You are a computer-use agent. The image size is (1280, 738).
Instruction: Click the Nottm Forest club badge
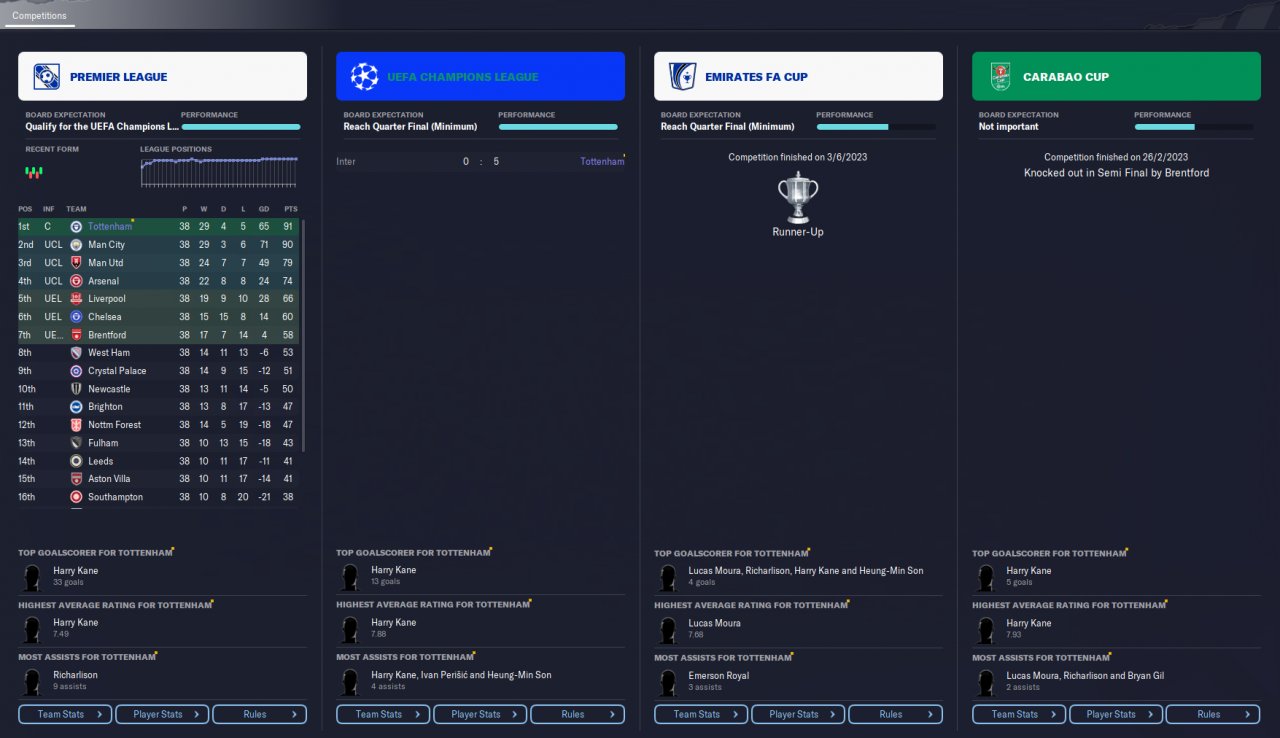(x=76, y=425)
